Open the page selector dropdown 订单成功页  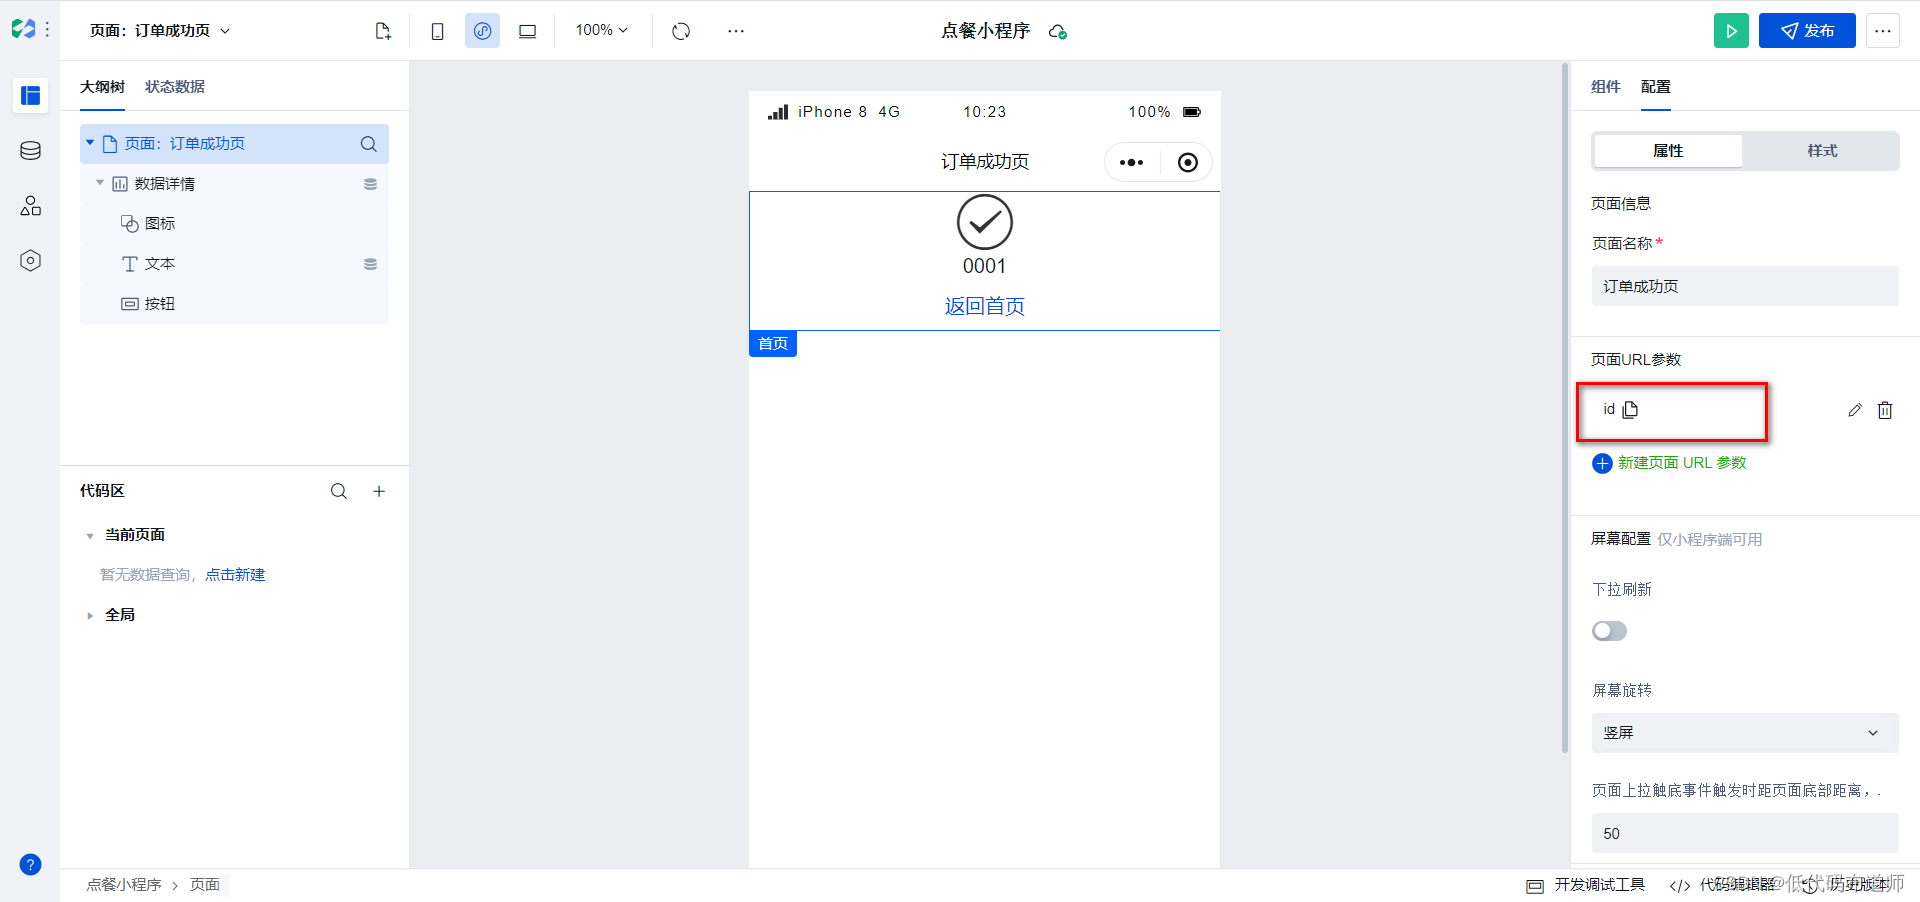pos(160,31)
